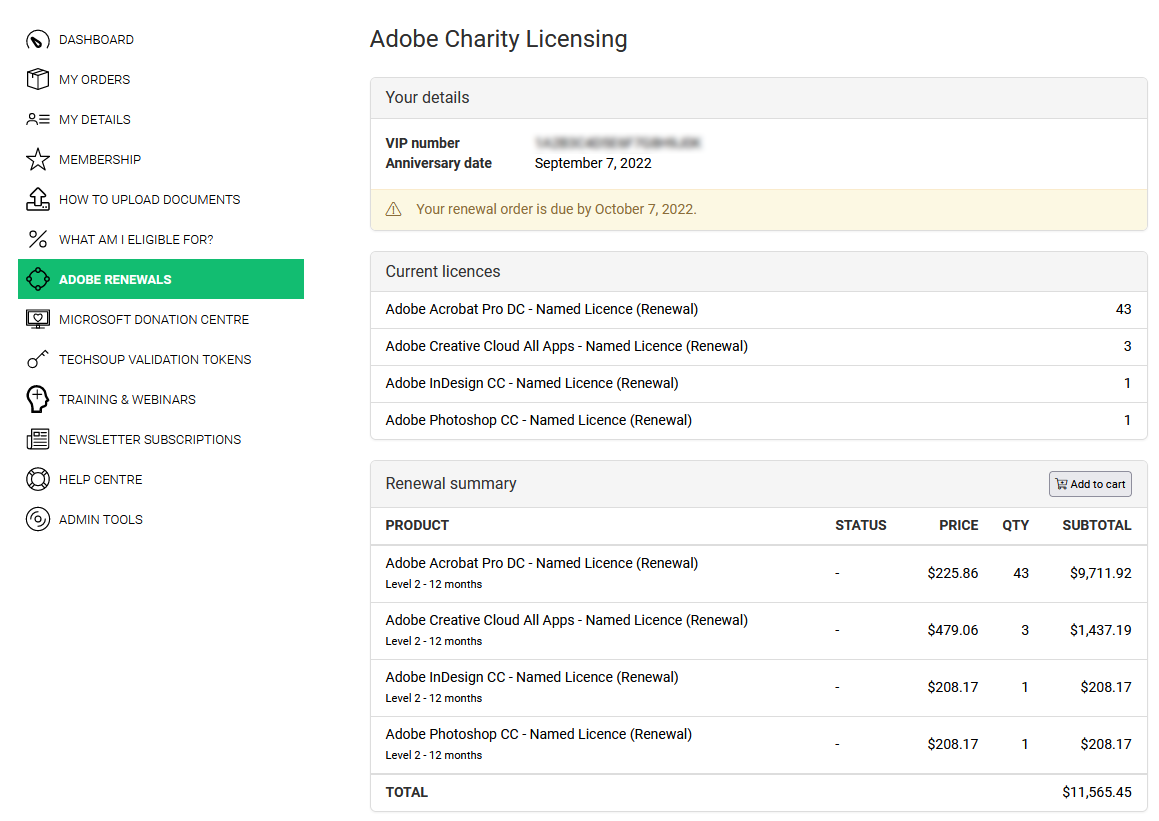
Task: Click InDesign CC row in Current licences
Action: point(758,384)
